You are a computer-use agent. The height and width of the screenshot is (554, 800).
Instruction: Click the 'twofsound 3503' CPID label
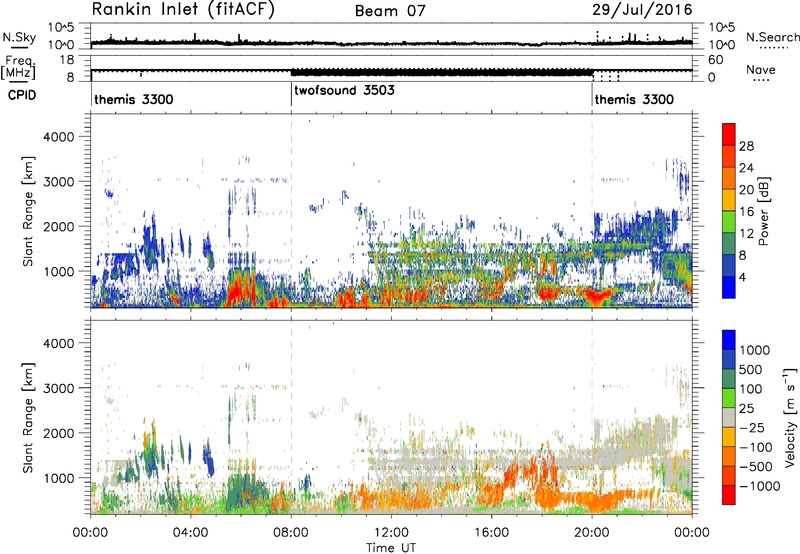coord(344,90)
